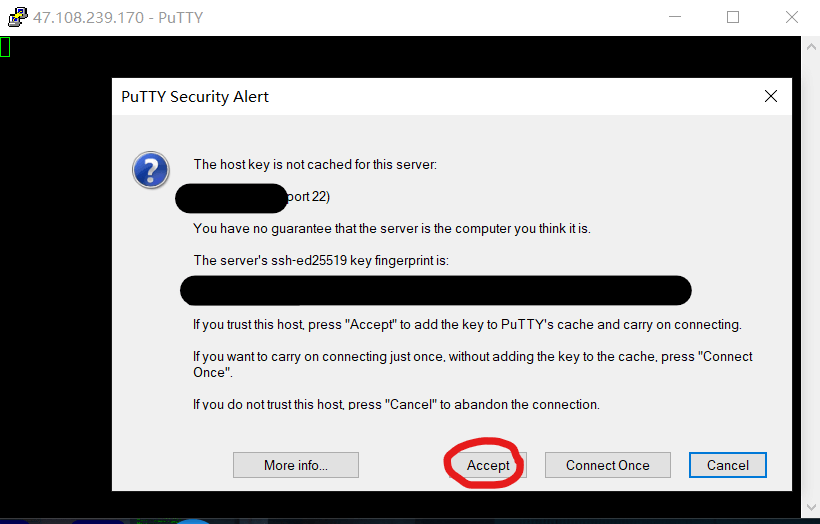Maximize the PuTTY terminal window
The width and height of the screenshot is (820, 524).
coord(733,17)
